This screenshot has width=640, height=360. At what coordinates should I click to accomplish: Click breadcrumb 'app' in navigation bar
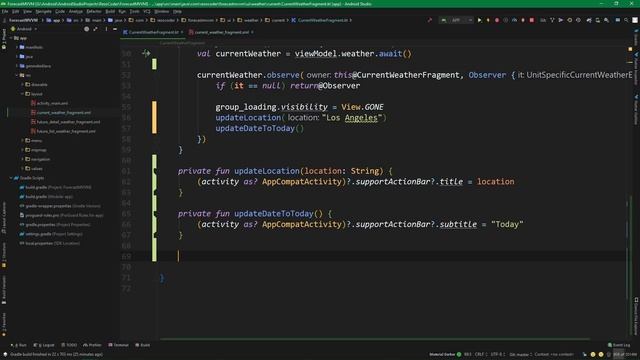(53, 20)
